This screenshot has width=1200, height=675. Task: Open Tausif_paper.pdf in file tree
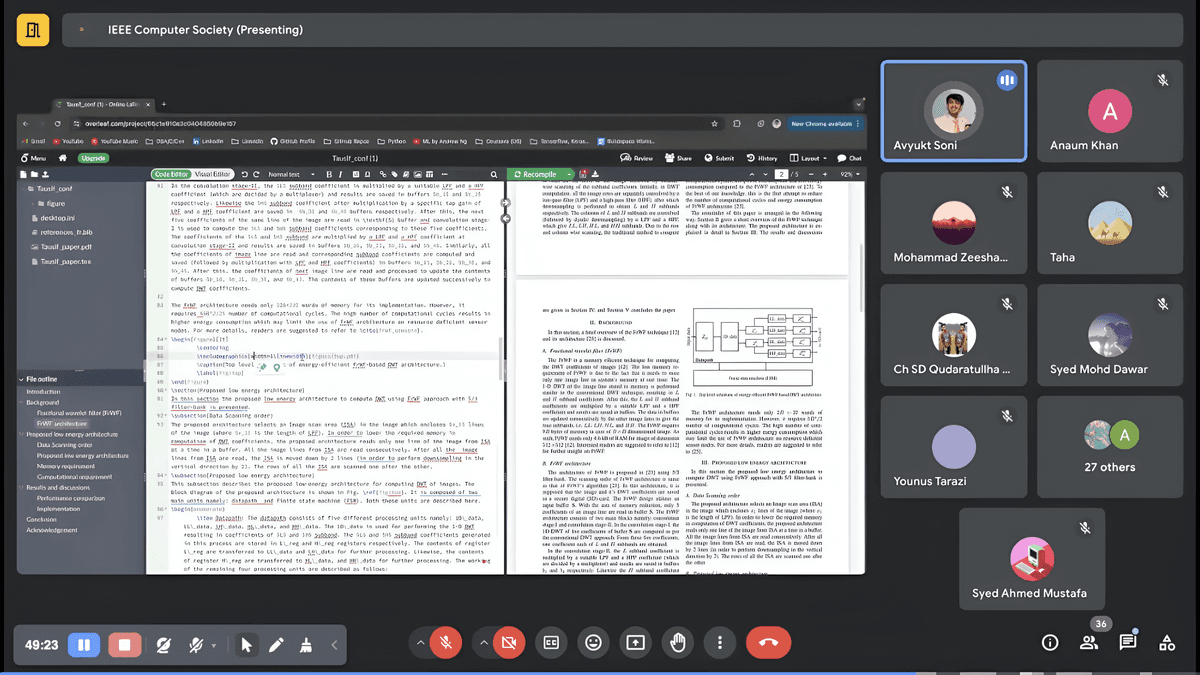click(x=61, y=246)
